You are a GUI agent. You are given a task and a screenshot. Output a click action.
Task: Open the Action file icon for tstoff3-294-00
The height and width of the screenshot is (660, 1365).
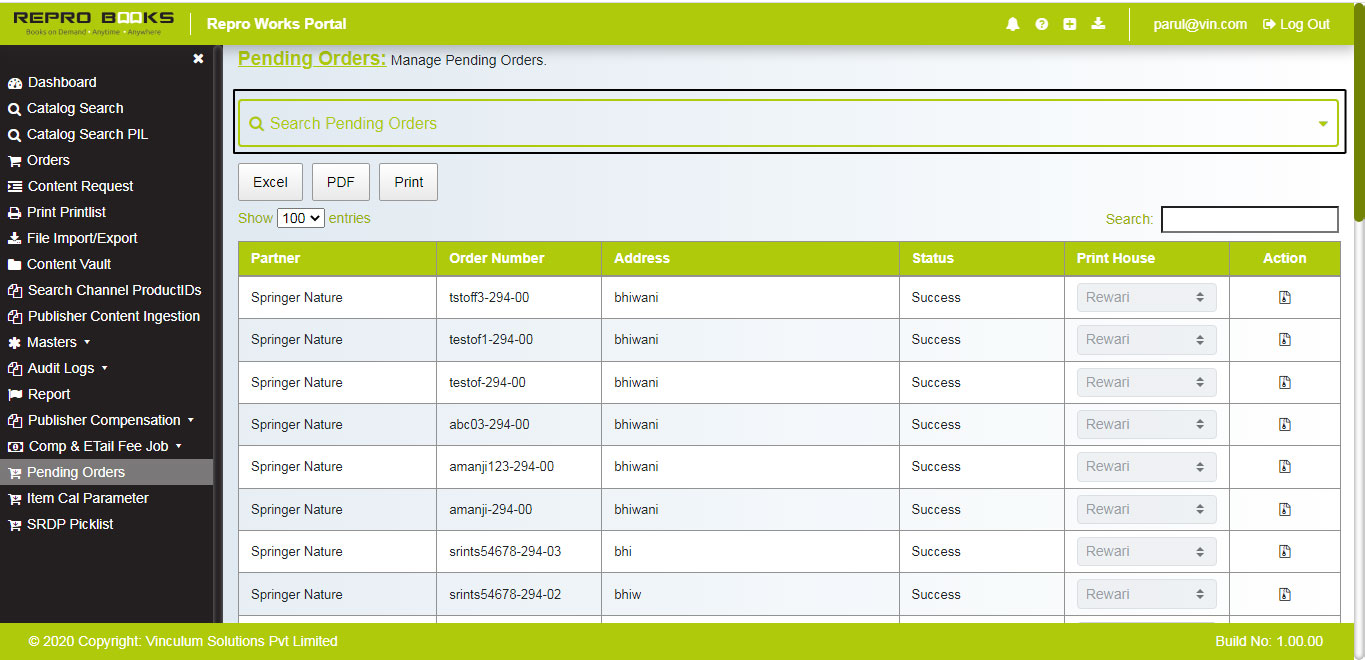(1284, 297)
